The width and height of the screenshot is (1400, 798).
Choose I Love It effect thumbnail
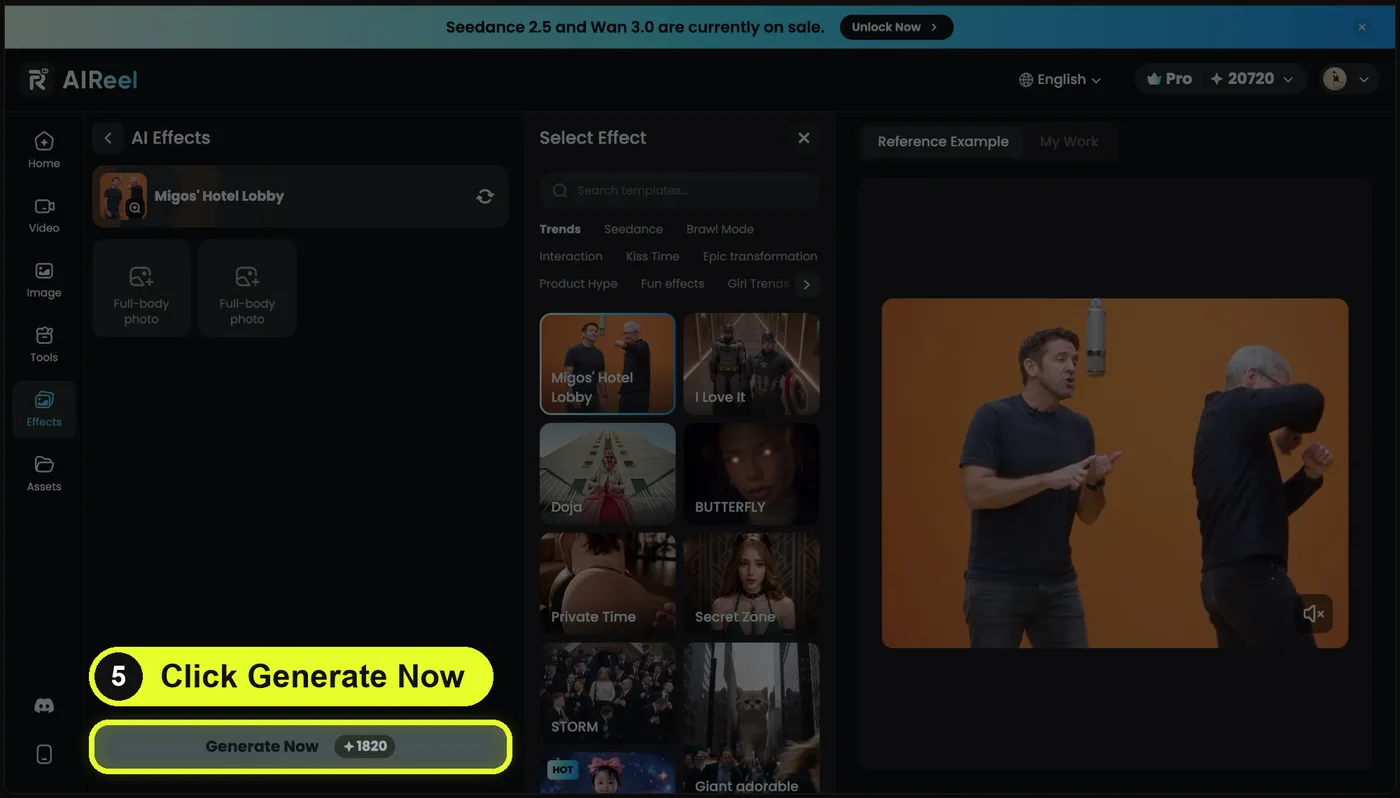pos(752,364)
